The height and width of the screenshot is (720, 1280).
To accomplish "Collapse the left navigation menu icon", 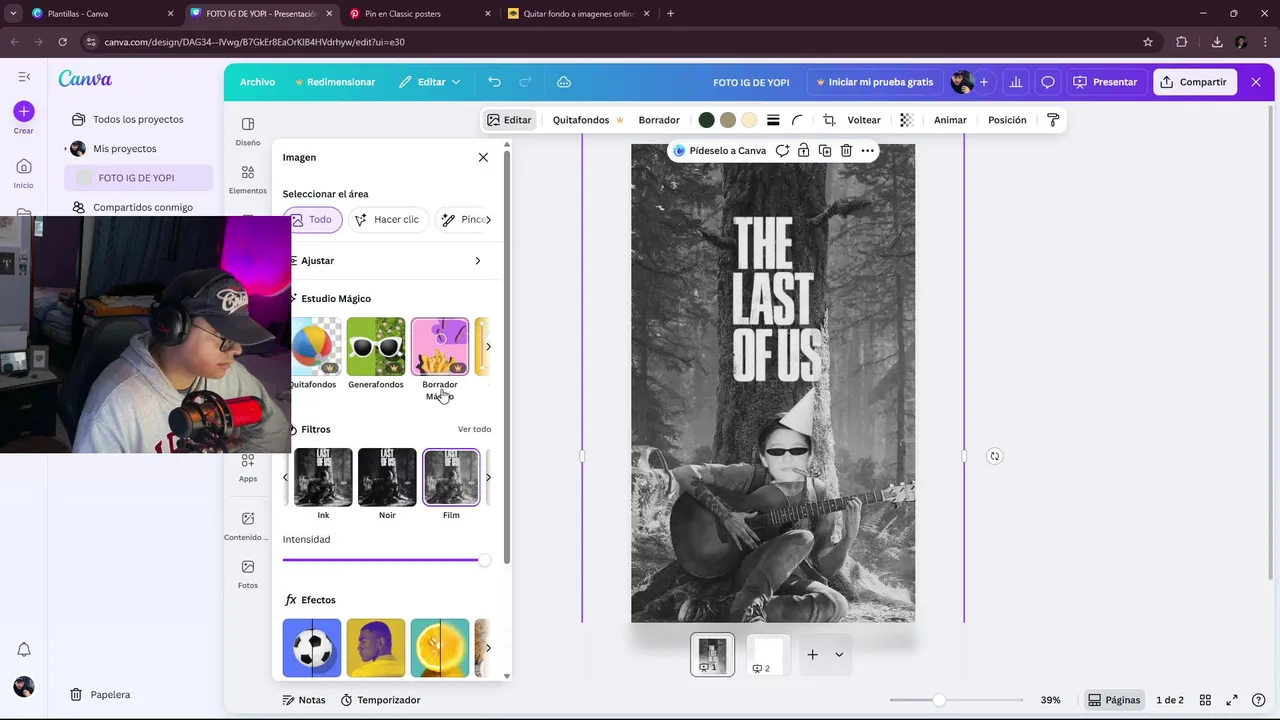I will [24, 77].
